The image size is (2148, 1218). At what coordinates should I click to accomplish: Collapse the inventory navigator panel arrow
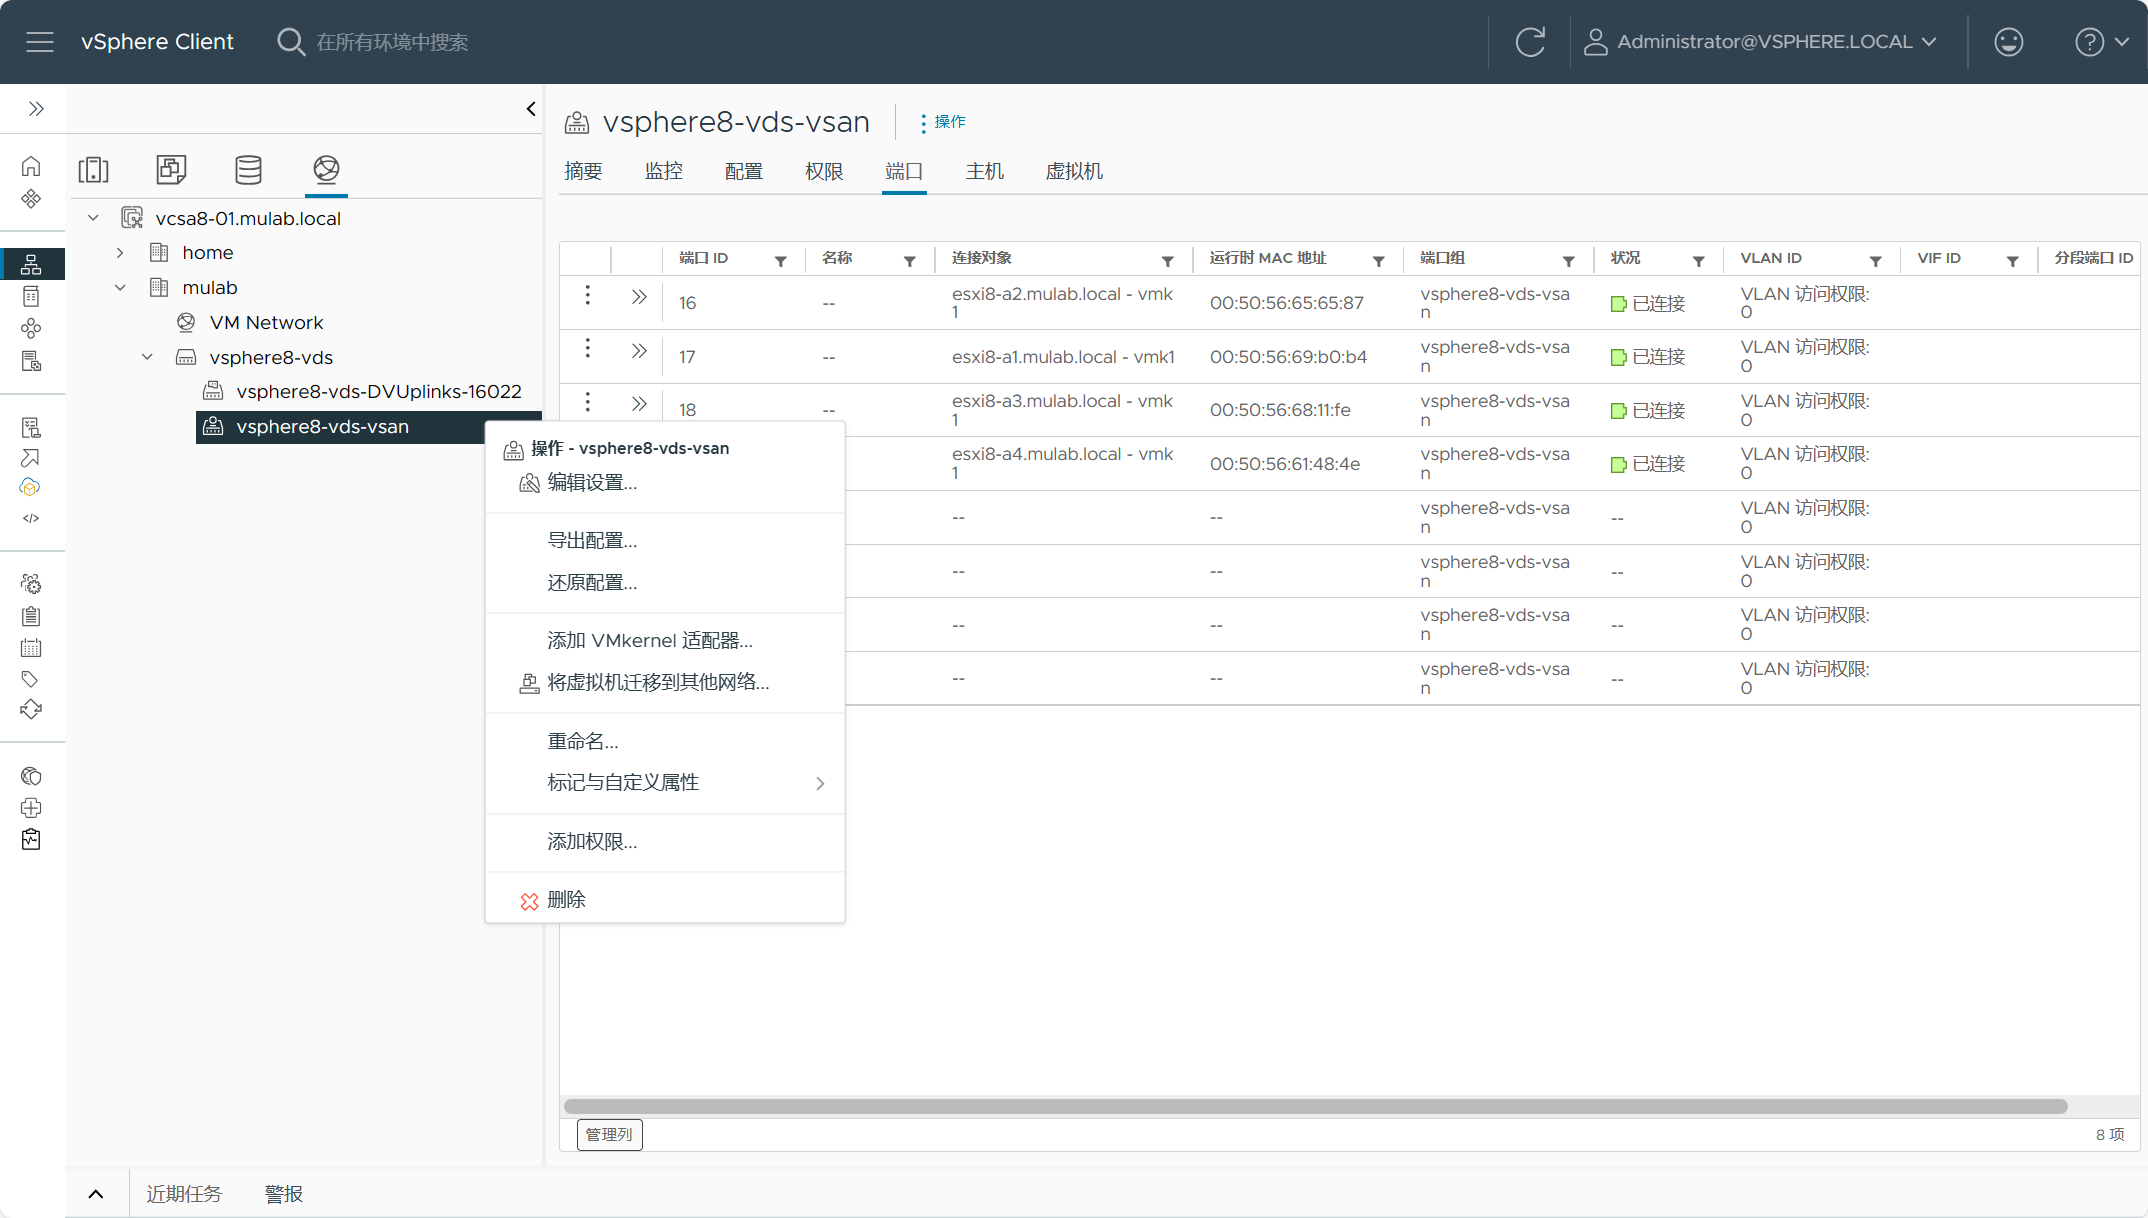(x=531, y=109)
